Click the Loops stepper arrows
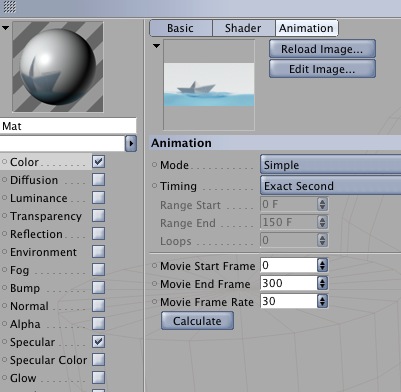The image size is (401, 392). (322, 240)
